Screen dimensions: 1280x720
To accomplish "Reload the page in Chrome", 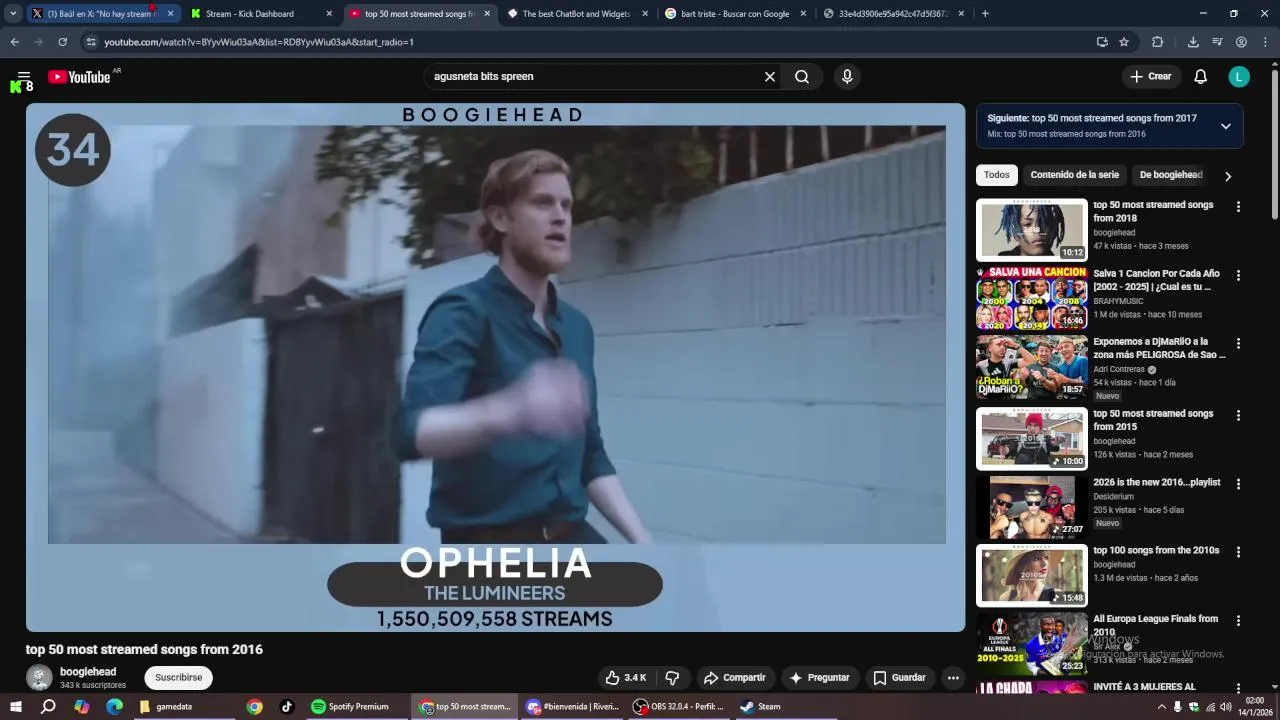I will coord(62,42).
